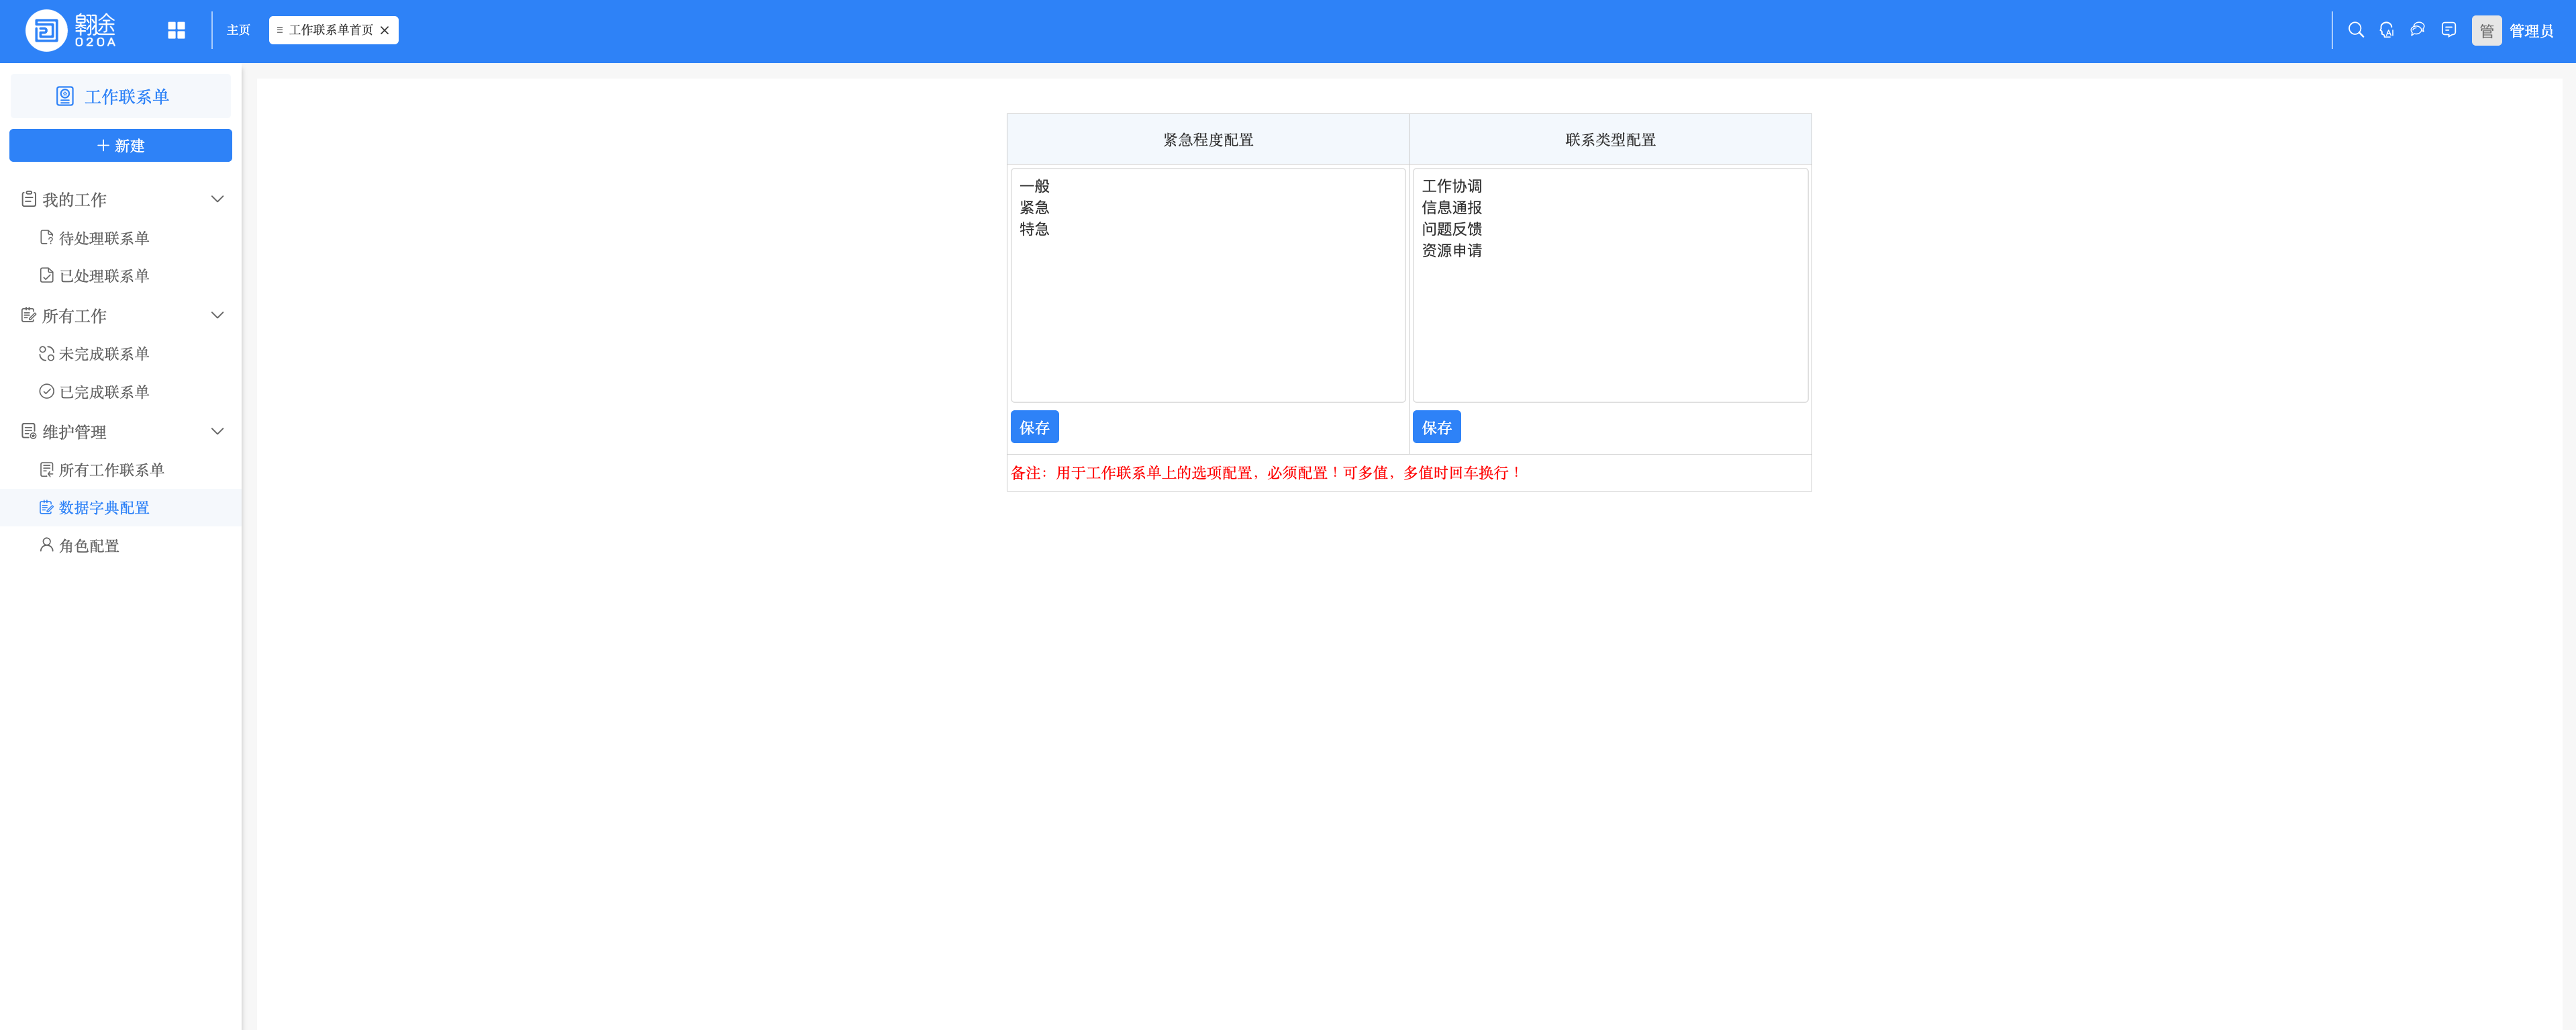Open 未完成联系单 in sidebar
This screenshot has width=2576, height=1030.
[120, 354]
